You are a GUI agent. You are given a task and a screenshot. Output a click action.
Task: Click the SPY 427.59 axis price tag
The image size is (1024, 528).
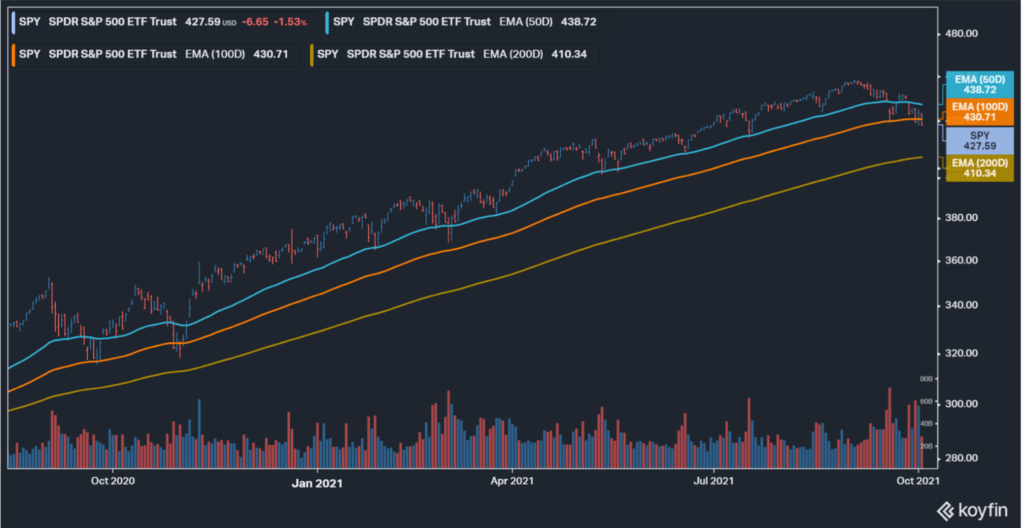tap(980, 140)
